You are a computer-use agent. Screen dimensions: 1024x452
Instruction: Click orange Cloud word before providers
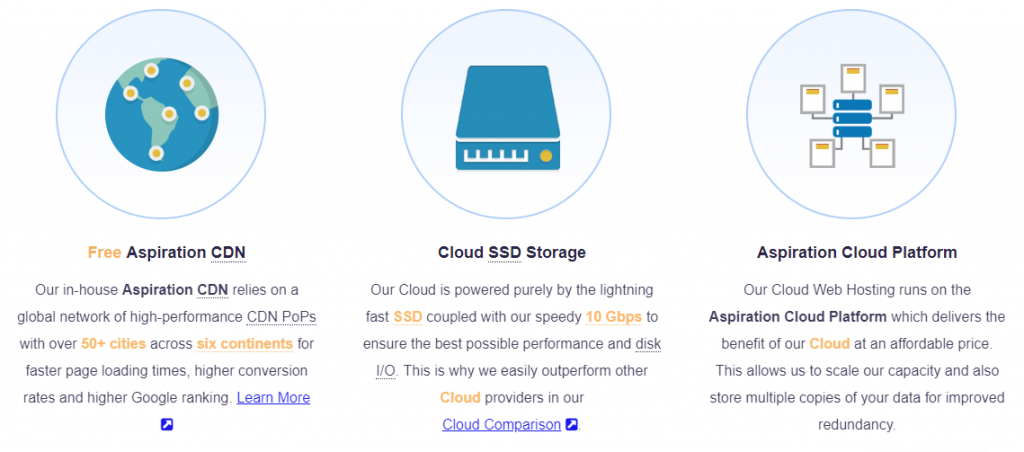460,397
